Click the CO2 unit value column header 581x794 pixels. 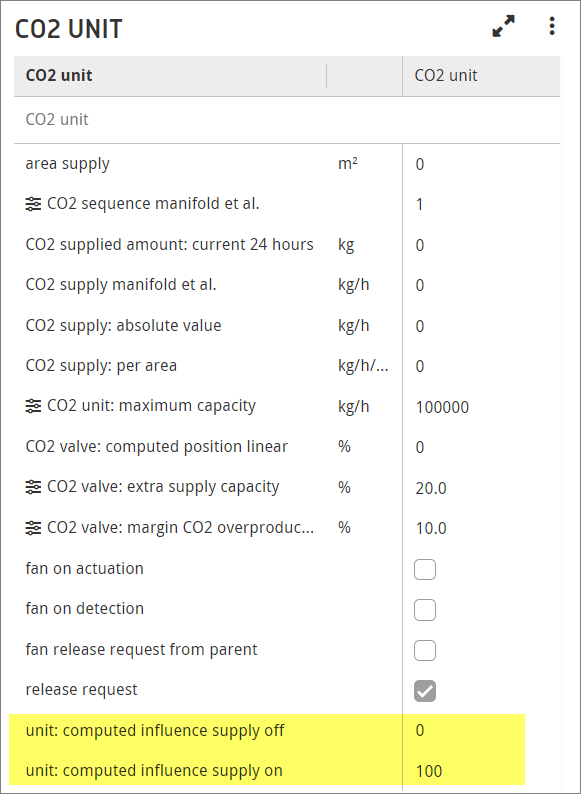[446, 75]
